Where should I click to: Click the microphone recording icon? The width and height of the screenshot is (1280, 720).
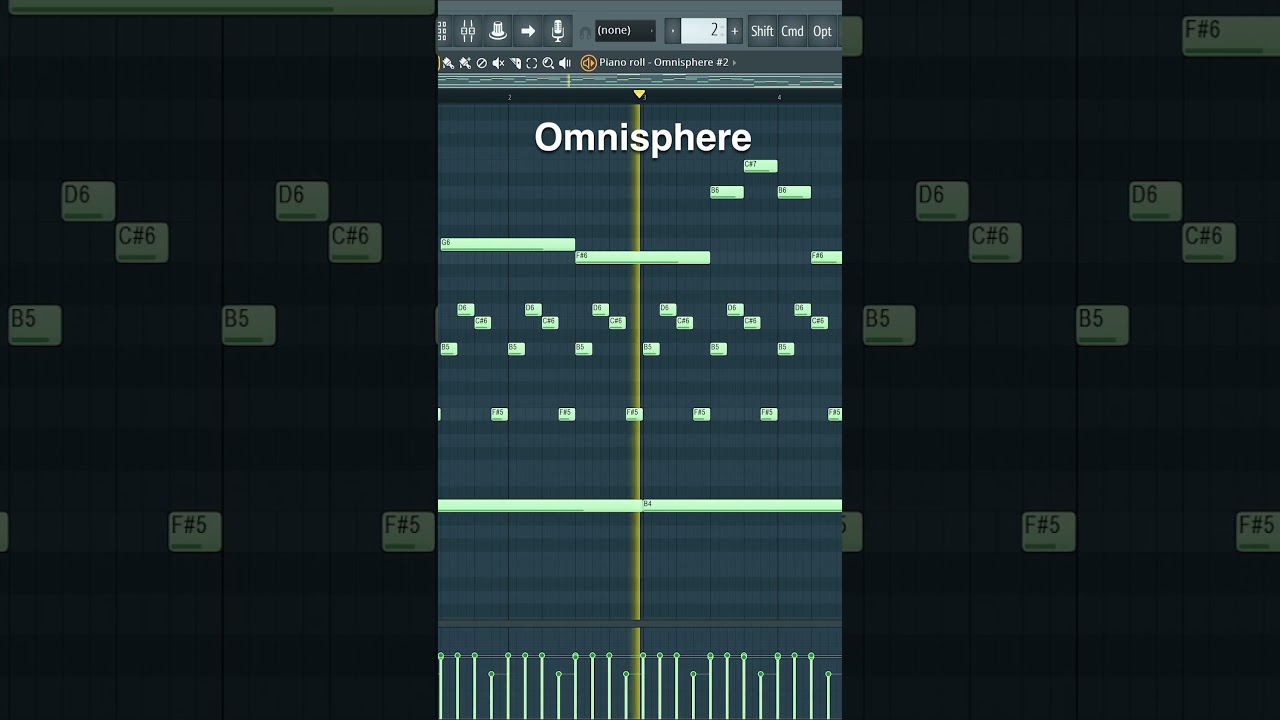click(558, 31)
